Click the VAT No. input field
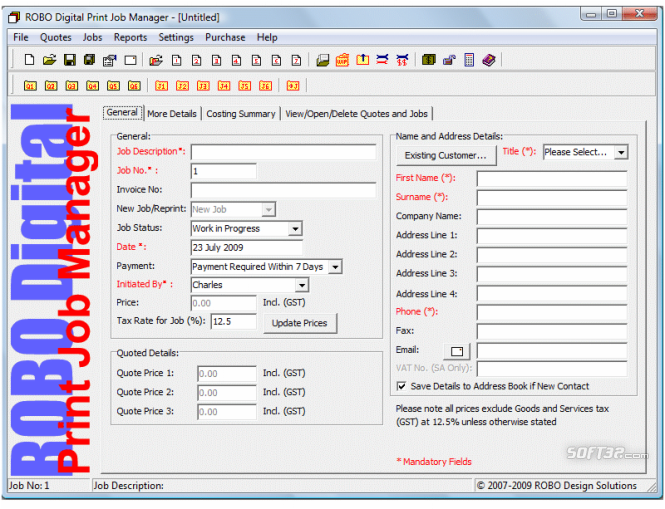 coord(552,369)
